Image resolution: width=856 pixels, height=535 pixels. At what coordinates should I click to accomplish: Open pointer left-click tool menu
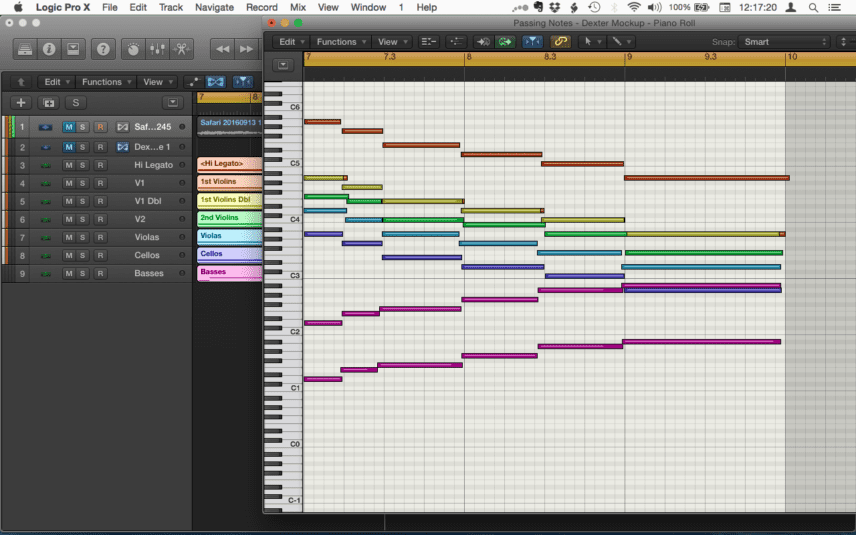point(592,41)
